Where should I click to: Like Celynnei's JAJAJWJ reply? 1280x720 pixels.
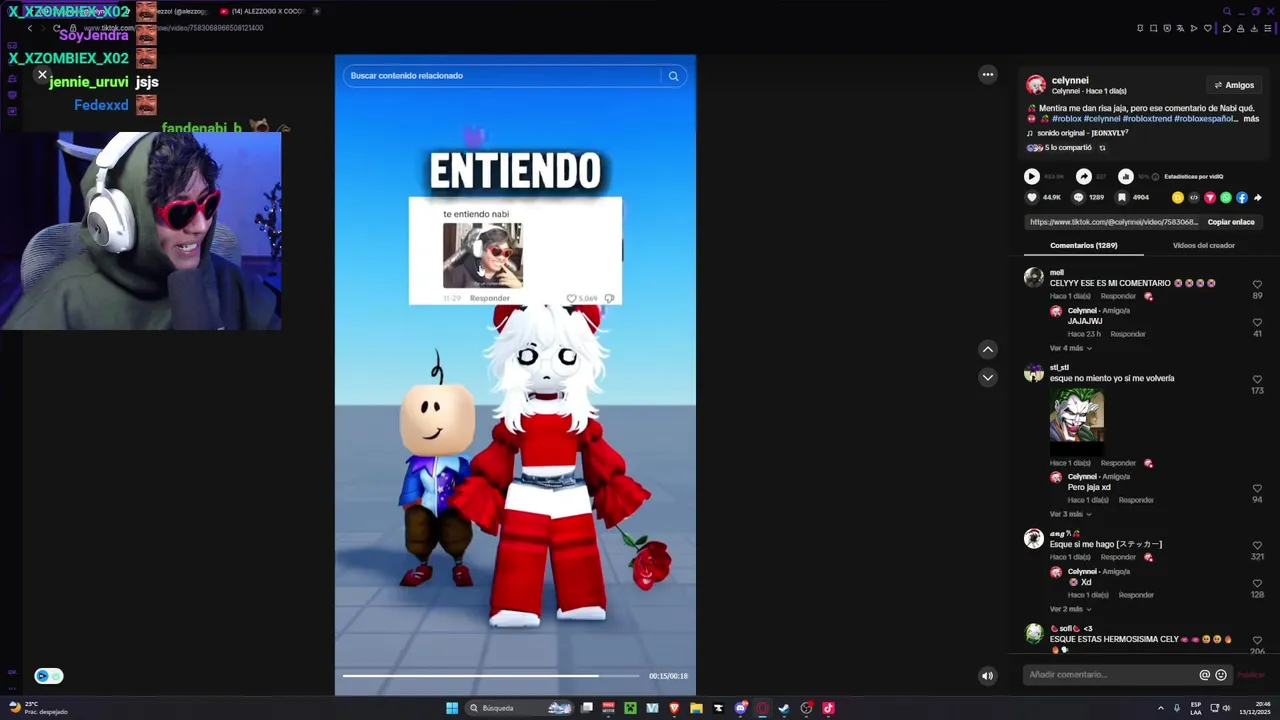[1257, 322]
